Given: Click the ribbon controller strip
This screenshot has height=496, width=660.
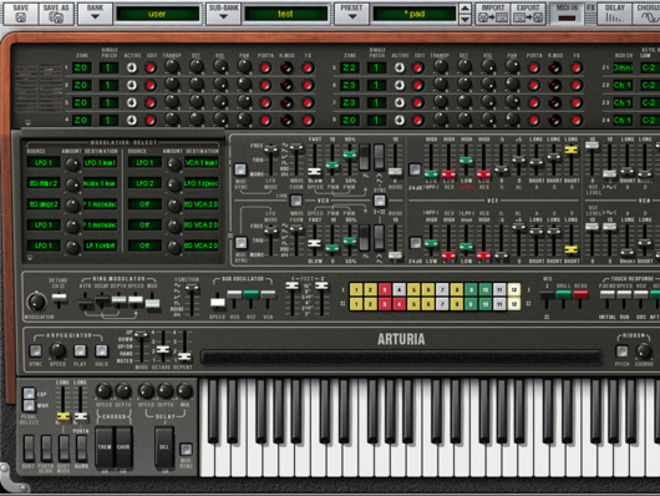Looking at the screenshot, I should coord(402,357).
